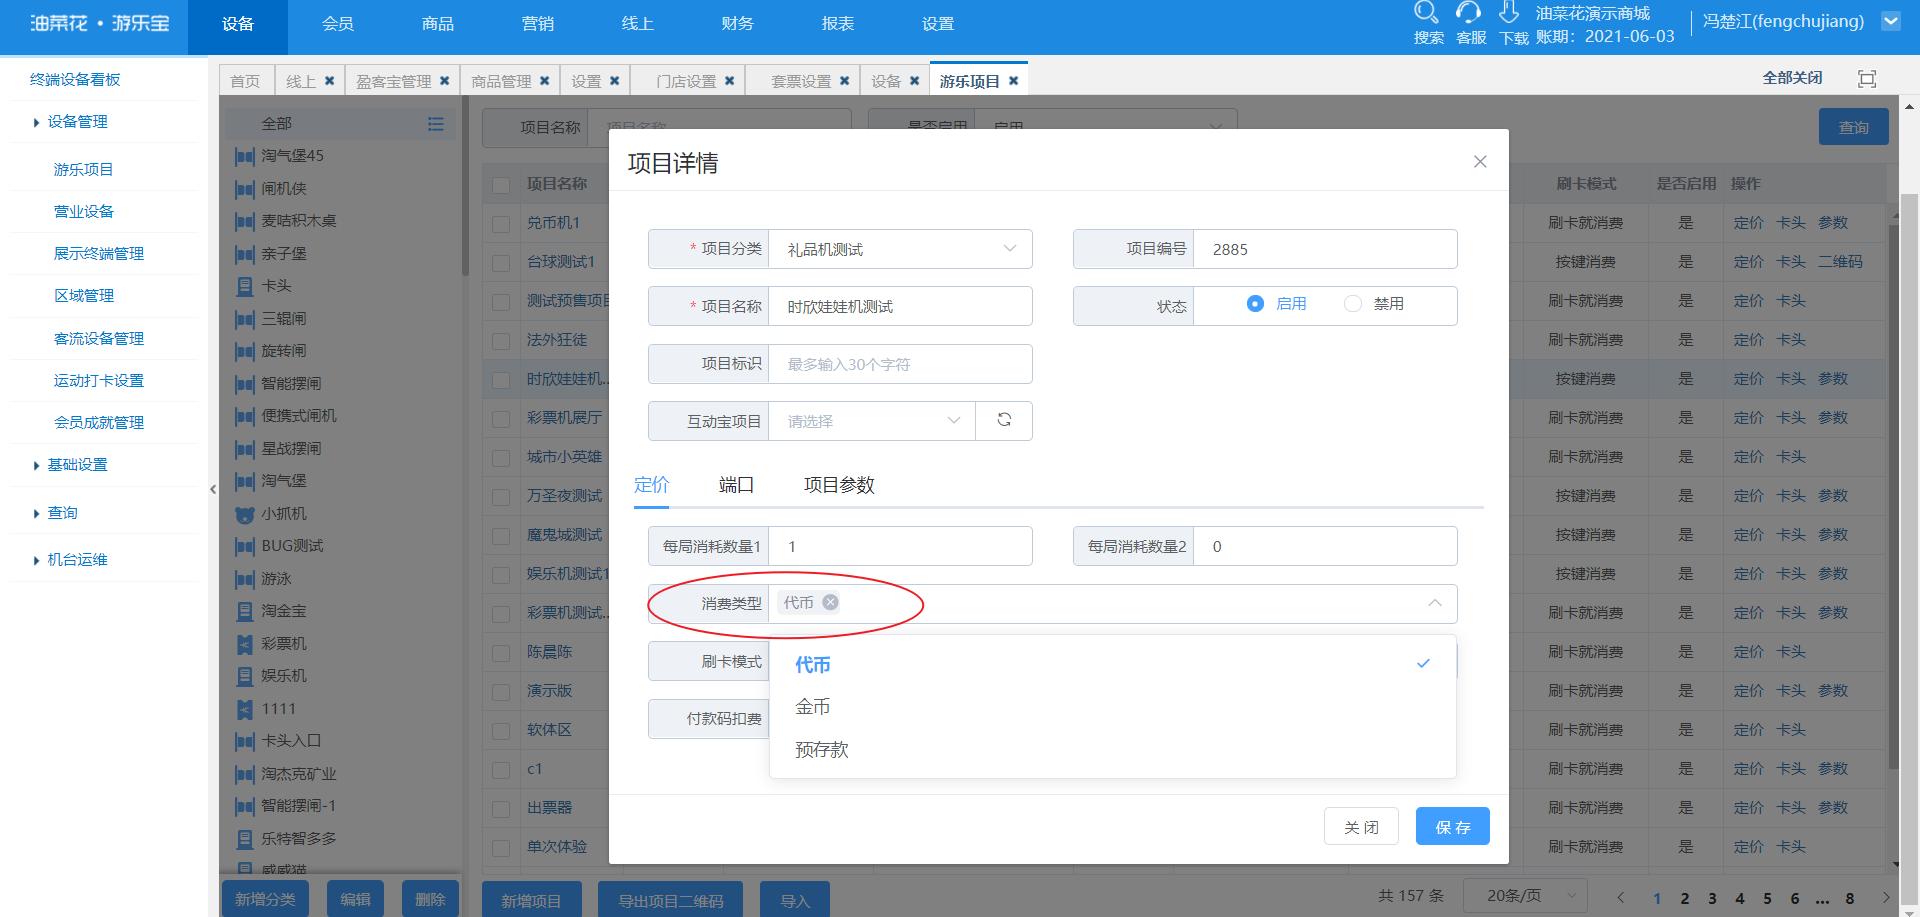
Task: Click the 关闭 button in dialog
Action: click(x=1361, y=826)
